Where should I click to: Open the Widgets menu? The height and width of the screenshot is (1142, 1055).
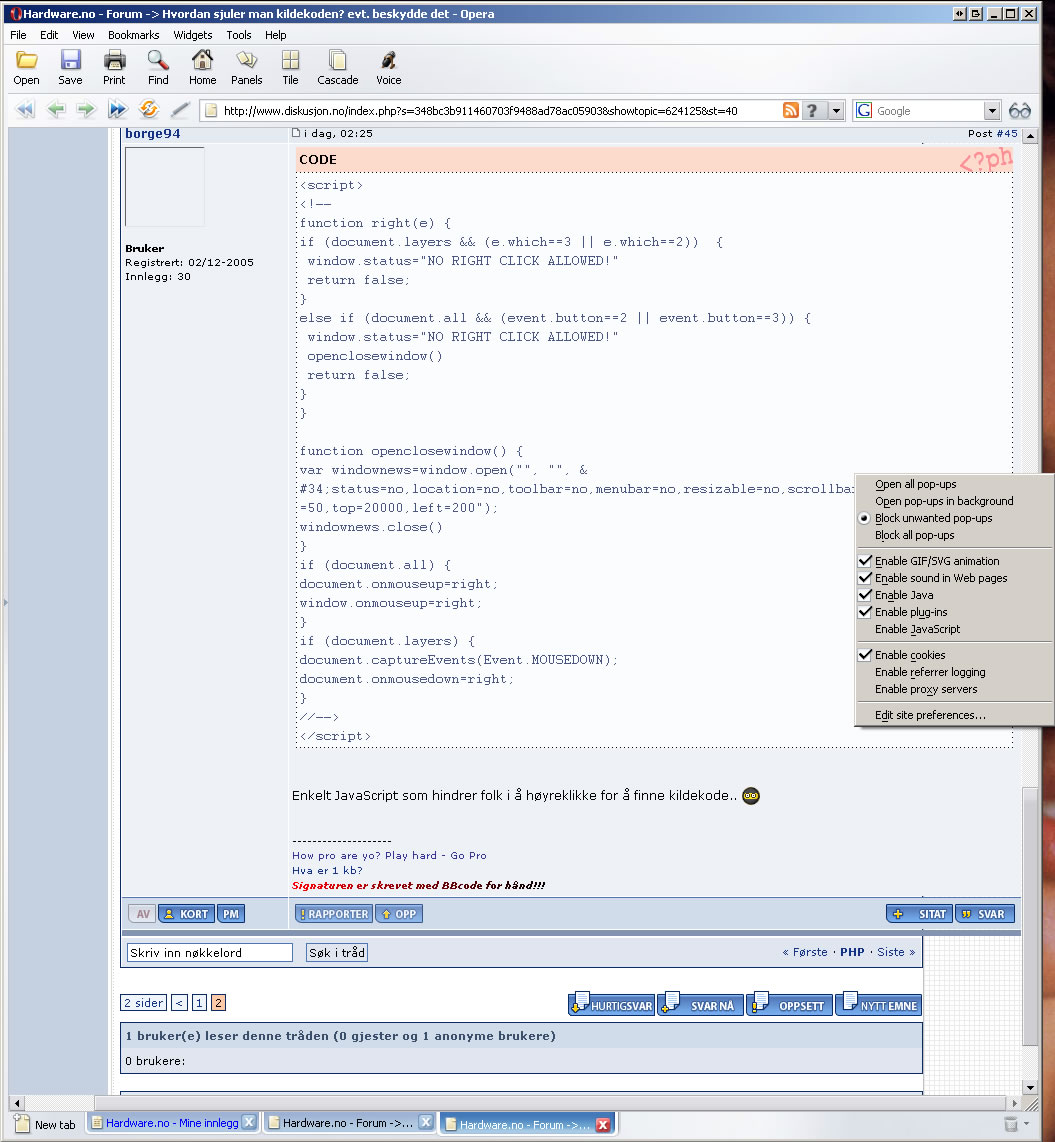coord(193,35)
